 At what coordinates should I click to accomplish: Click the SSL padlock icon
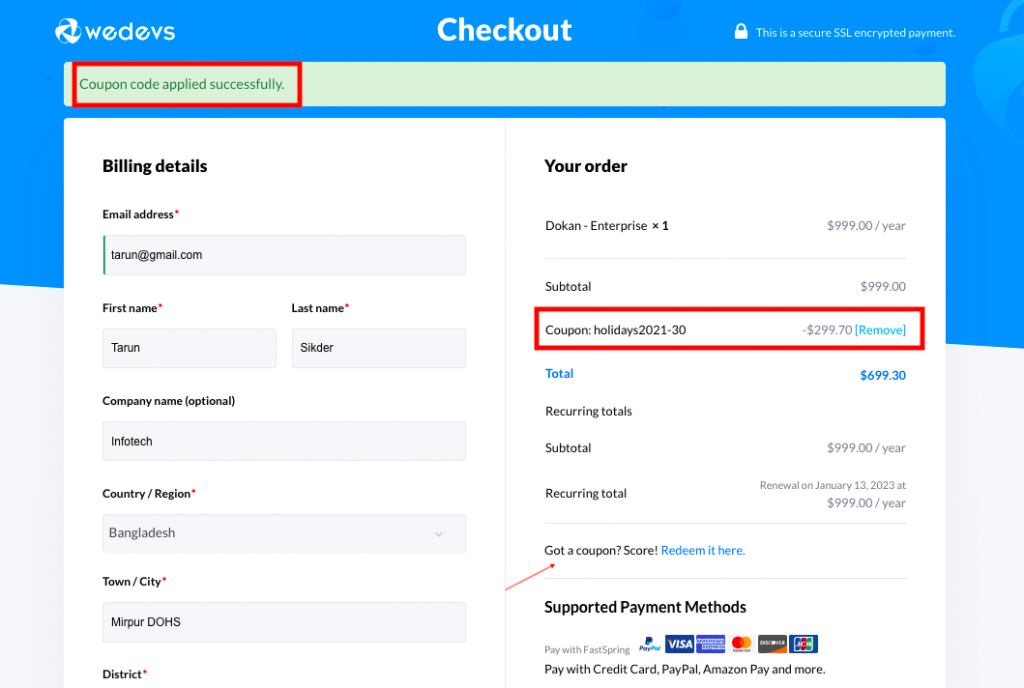tap(741, 31)
